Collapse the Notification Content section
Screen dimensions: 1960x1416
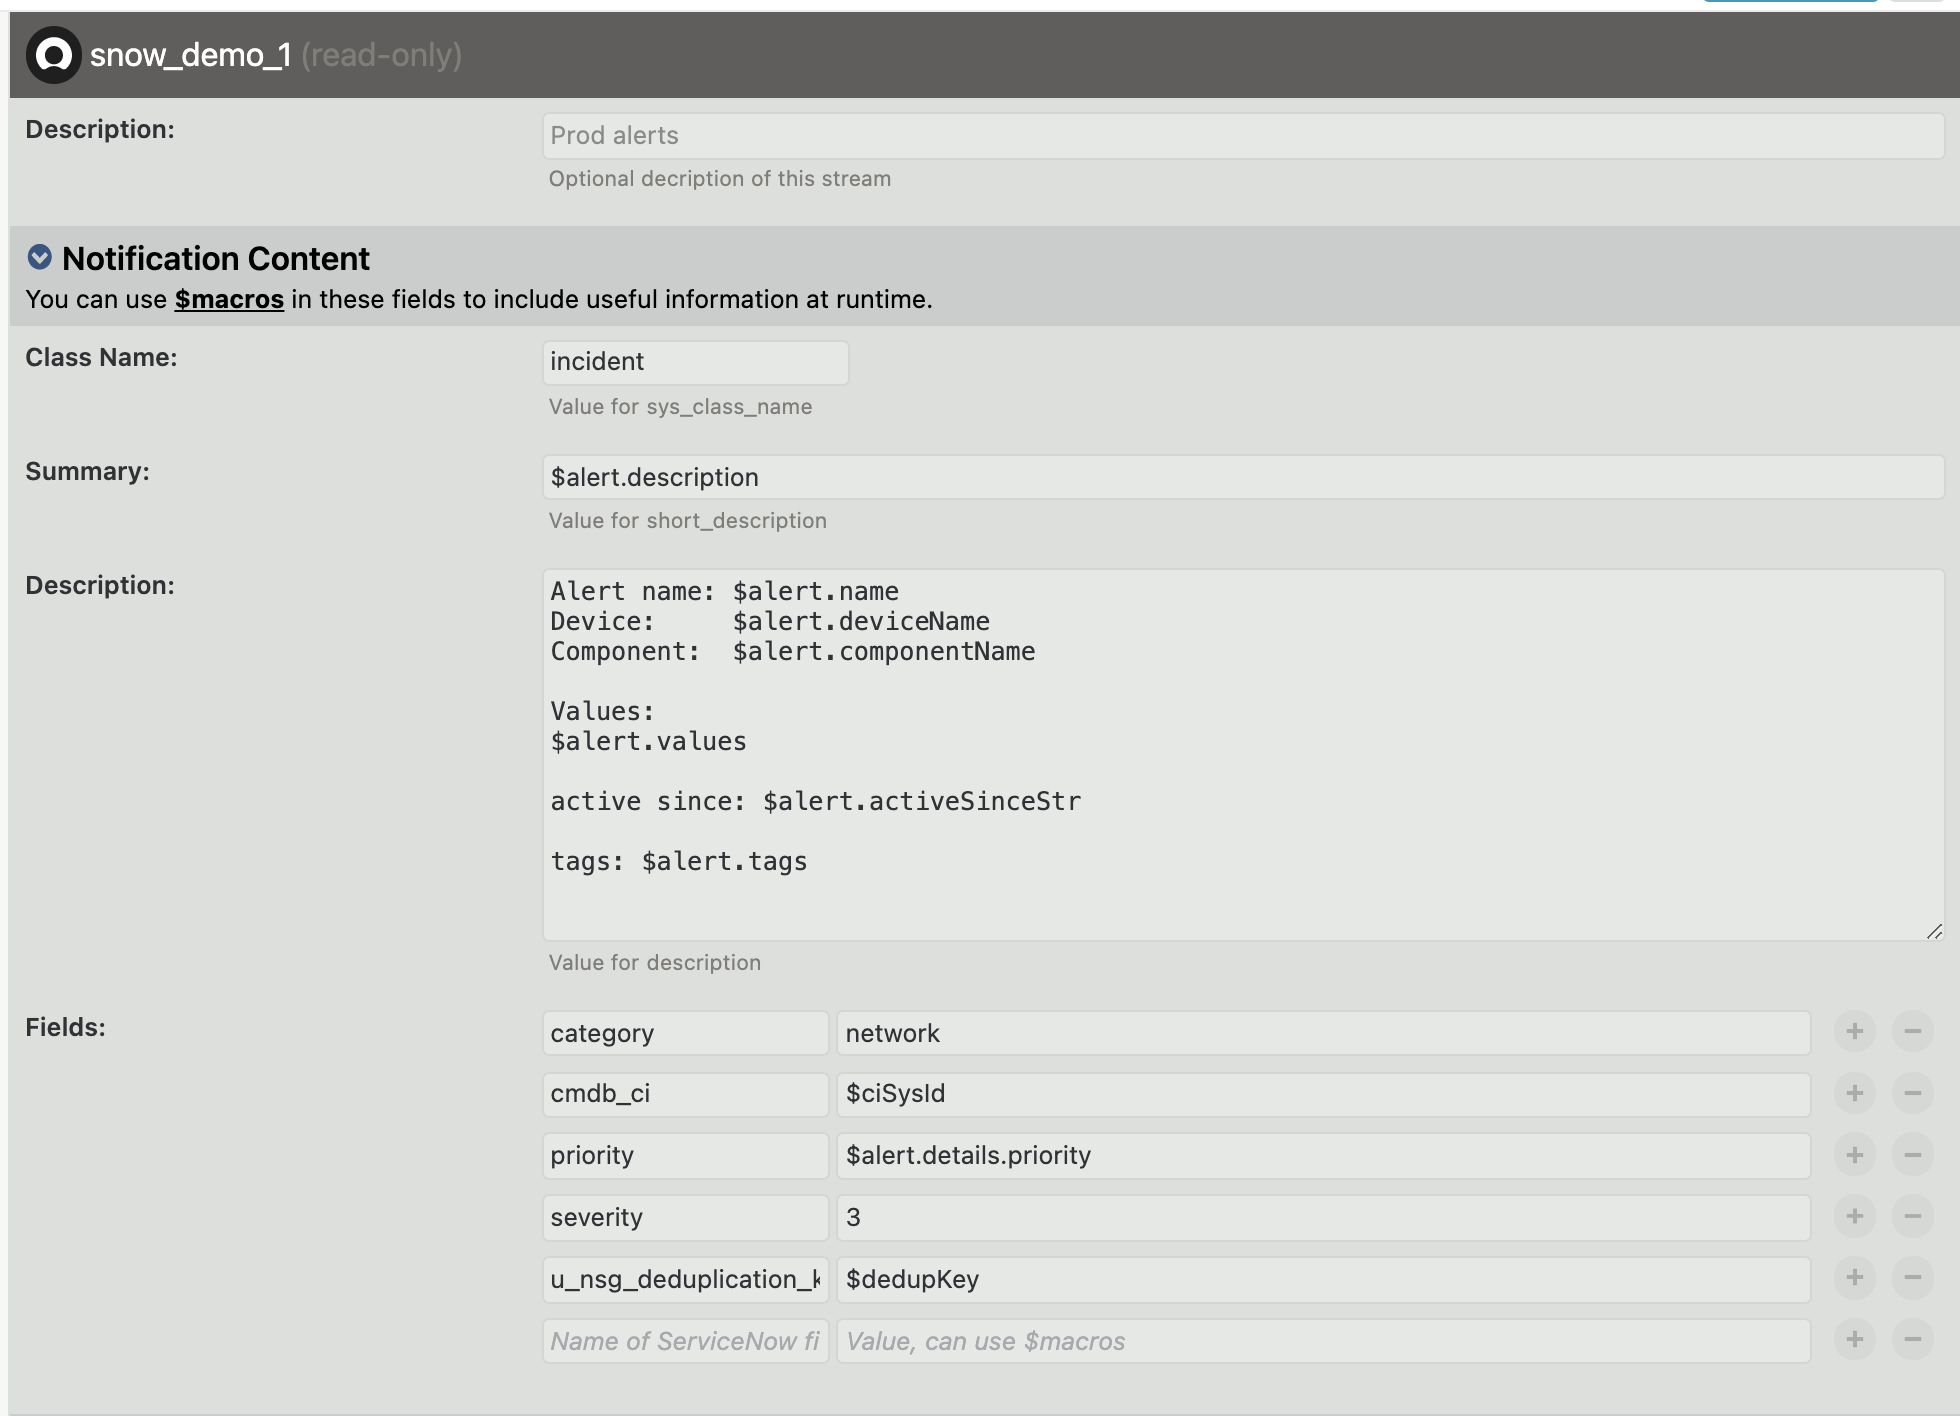click(39, 257)
